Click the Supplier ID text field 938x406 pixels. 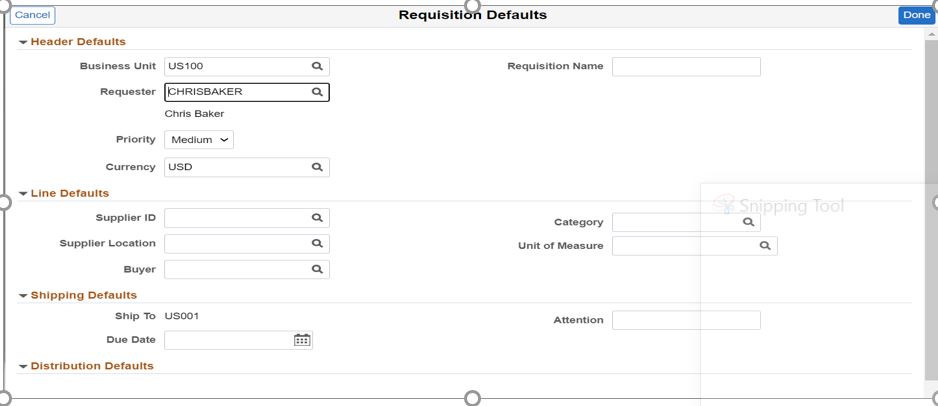coord(235,218)
